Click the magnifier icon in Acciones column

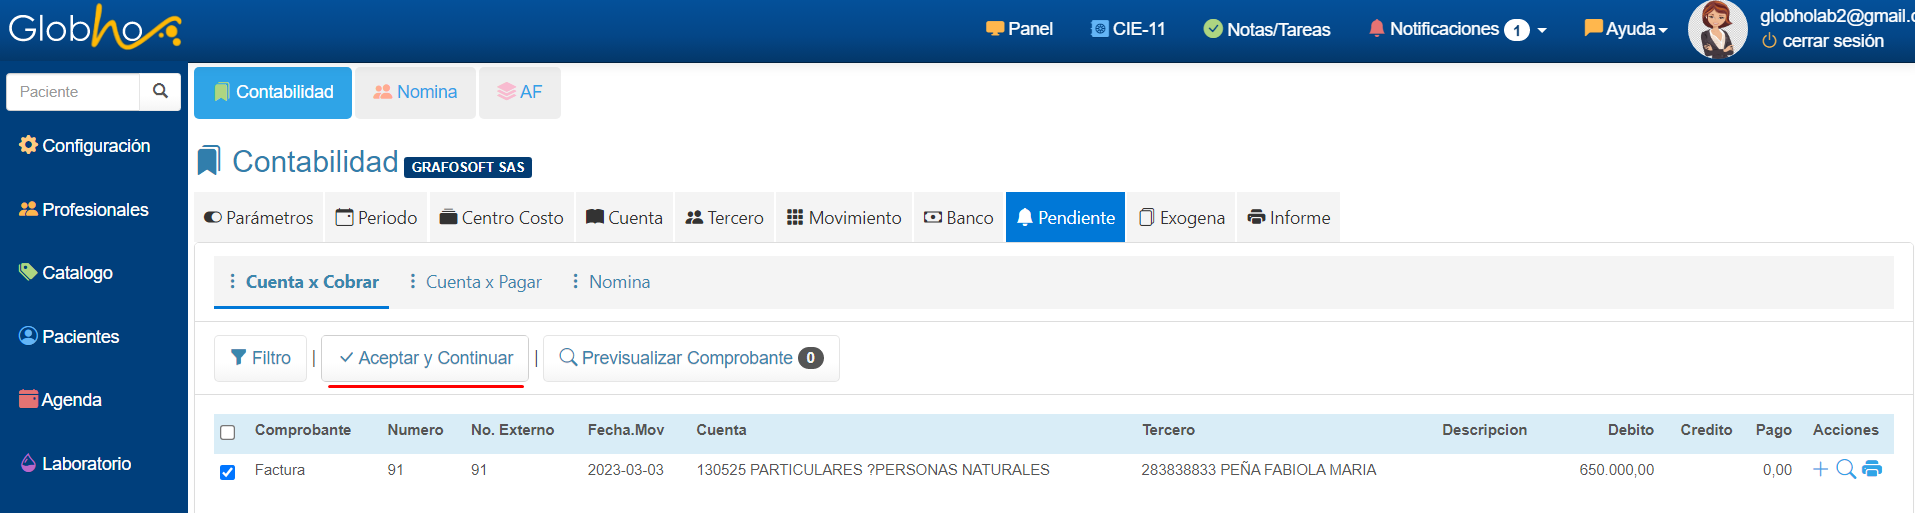(1846, 470)
